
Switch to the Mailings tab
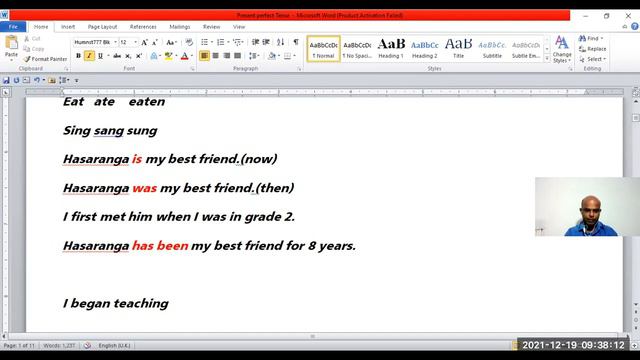coord(180,27)
